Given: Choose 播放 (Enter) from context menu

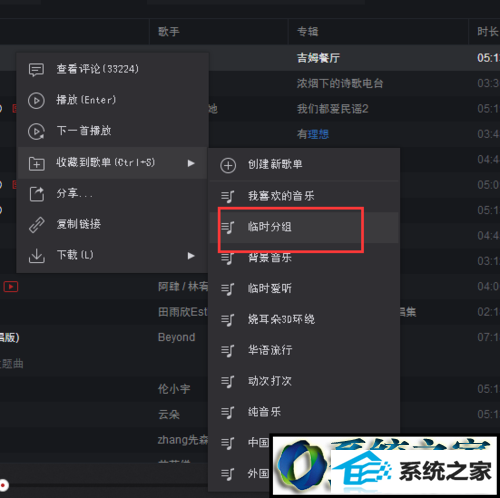Looking at the screenshot, I should pos(113,100).
